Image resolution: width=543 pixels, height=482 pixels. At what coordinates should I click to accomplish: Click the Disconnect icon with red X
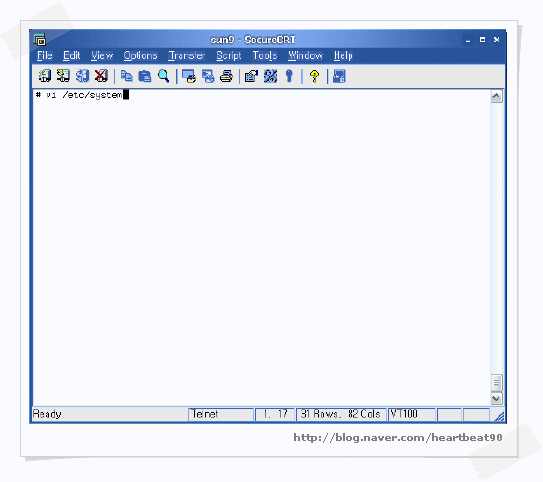point(101,76)
